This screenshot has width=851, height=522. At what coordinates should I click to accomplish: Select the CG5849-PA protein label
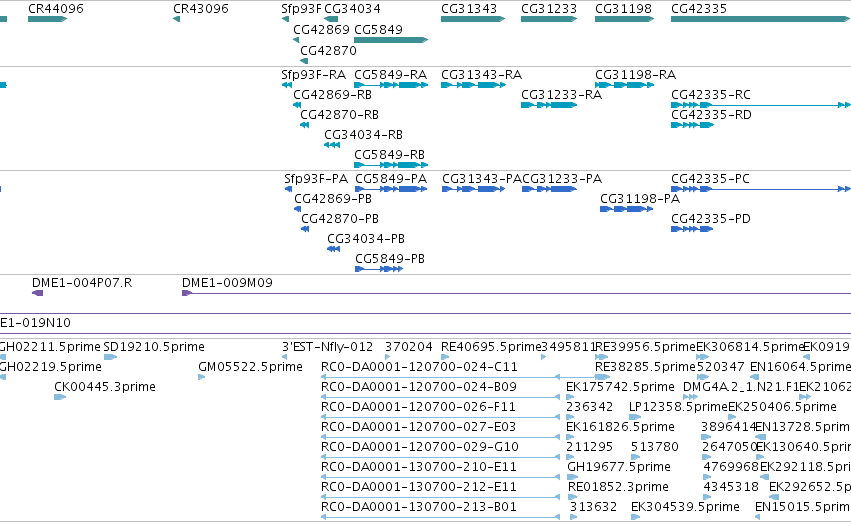[391, 179]
